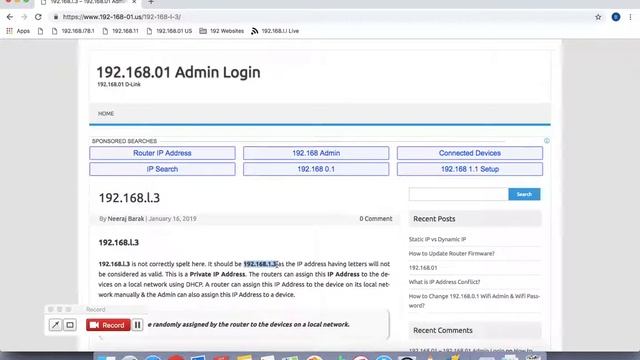This screenshot has height=360, width=640.
Task: Reload the page with refresh icon
Action: 38,17
